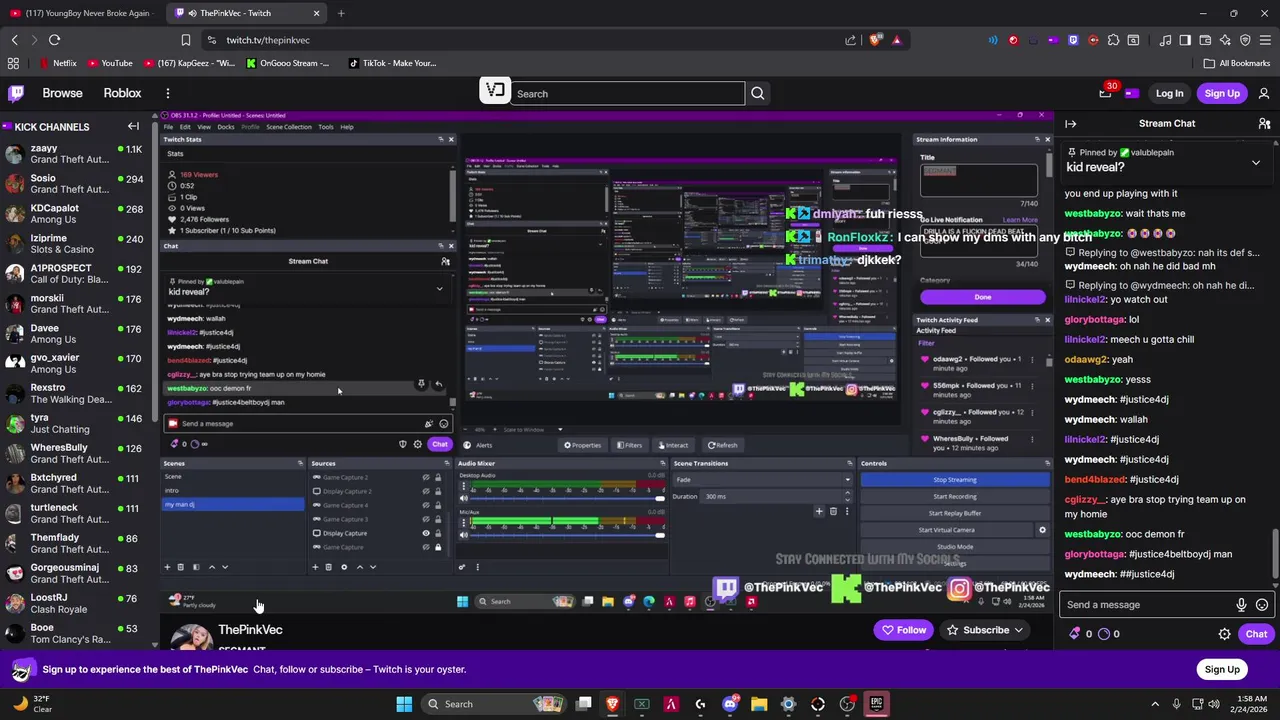
Task: Toggle lock on Game Capture 2 source
Action: [x=437, y=477]
